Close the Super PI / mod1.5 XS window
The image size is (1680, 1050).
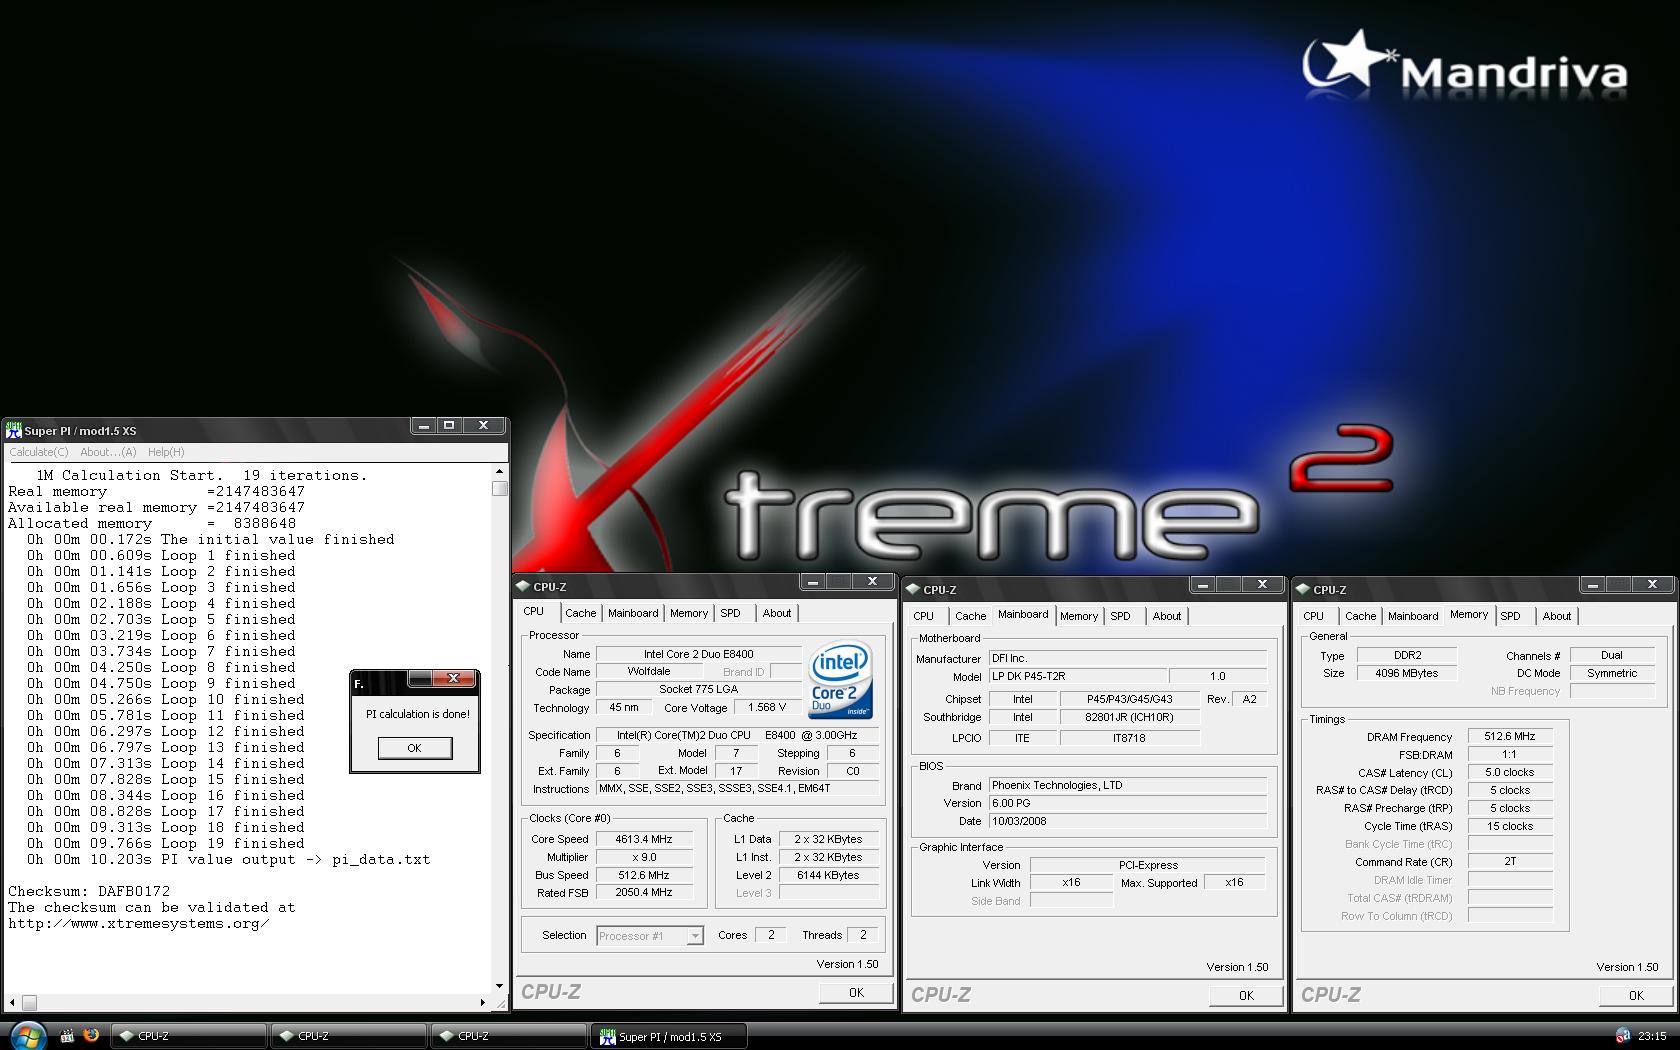(x=484, y=426)
